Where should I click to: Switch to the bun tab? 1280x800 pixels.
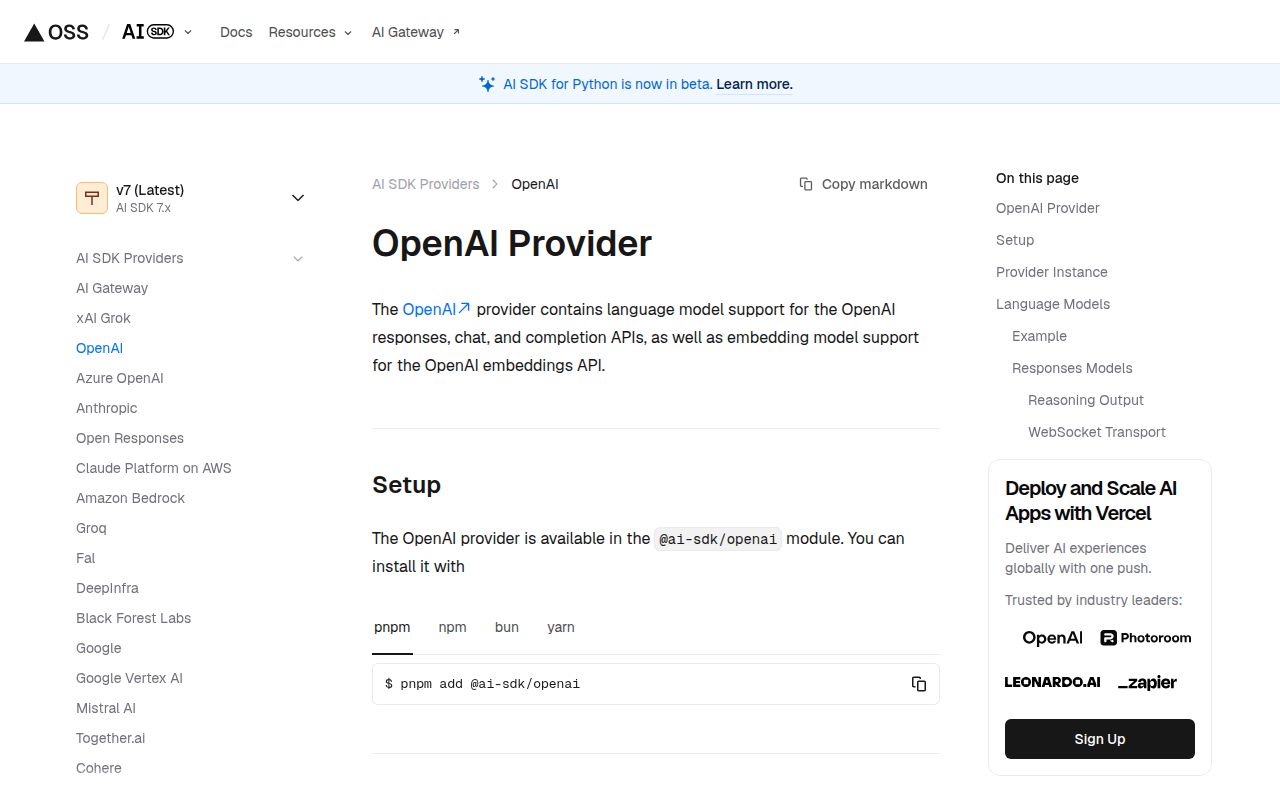coord(507,627)
